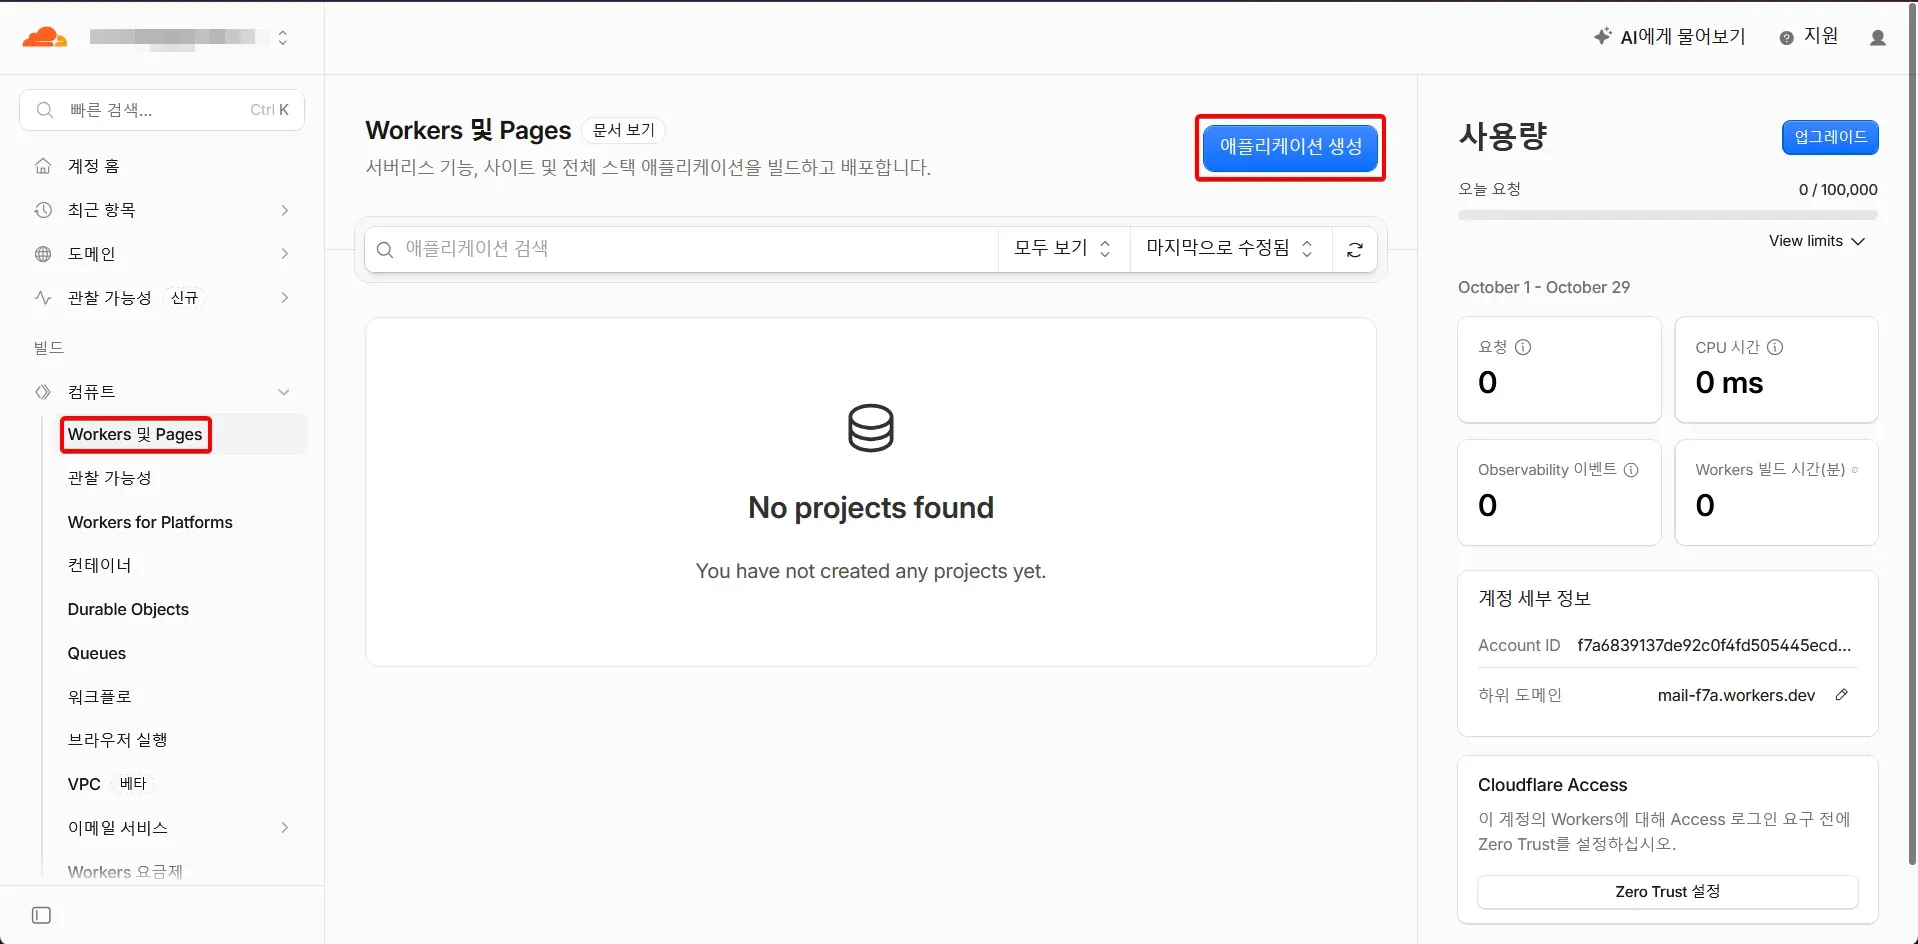Image resolution: width=1918 pixels, height=944 pixels.
Task: Select Workers 및 Pages in sidebar
Action: point(135,434)
